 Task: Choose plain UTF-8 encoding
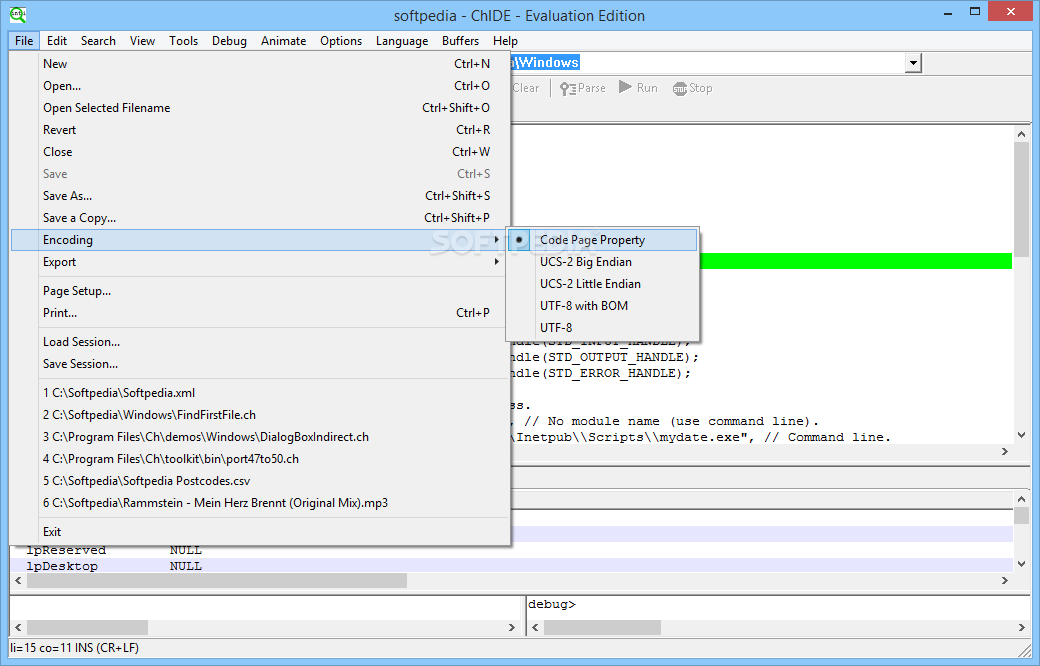pos(602,327)
